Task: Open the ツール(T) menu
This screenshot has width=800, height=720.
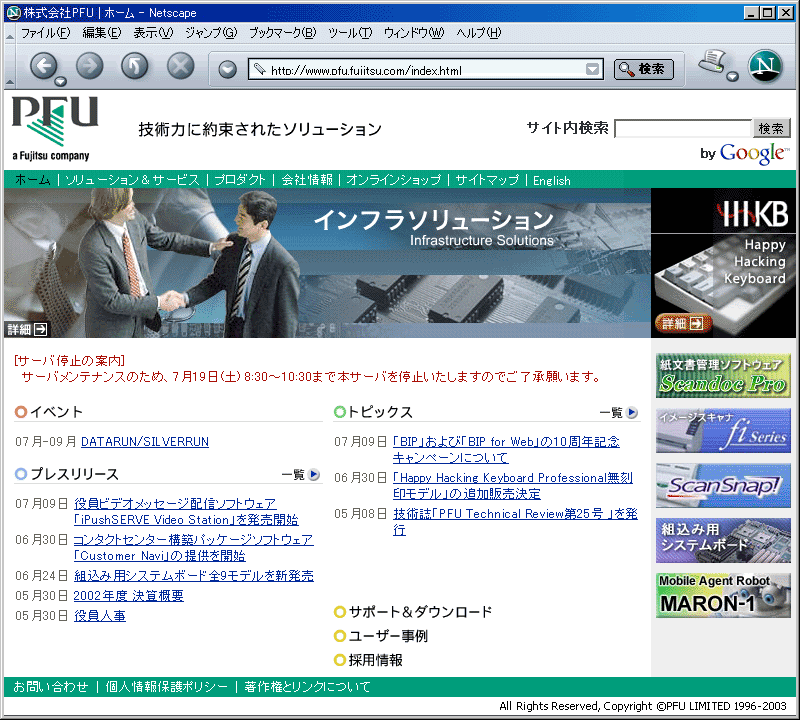Action: coord(350,33)
